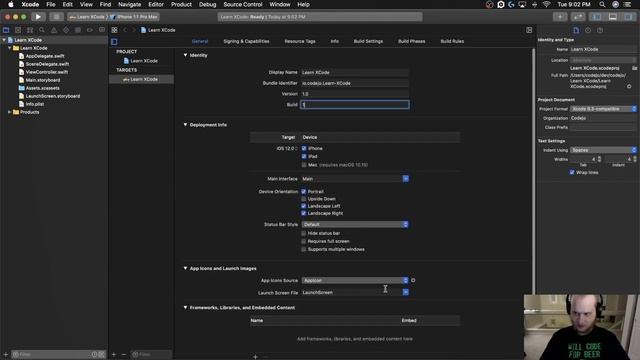Switch to Build Settings tab
Screen dimensions: 640x360
click(368, 41)
